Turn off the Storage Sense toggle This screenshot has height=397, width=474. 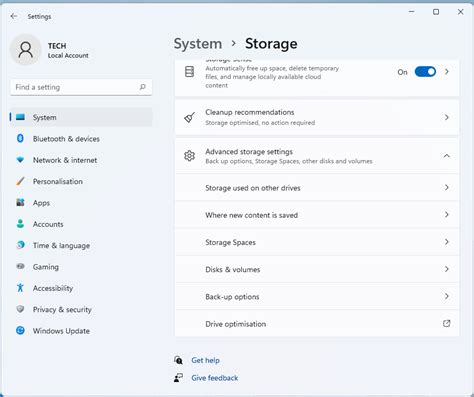click(425, 72)
